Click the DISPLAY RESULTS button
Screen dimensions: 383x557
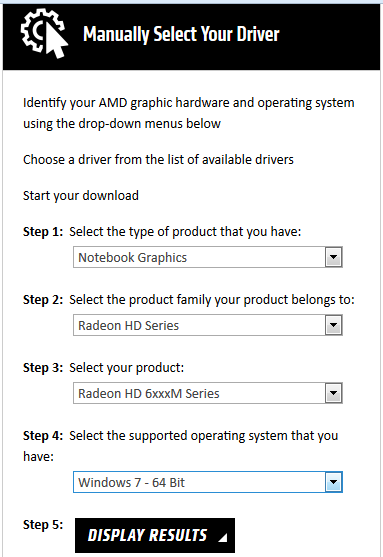155,535
